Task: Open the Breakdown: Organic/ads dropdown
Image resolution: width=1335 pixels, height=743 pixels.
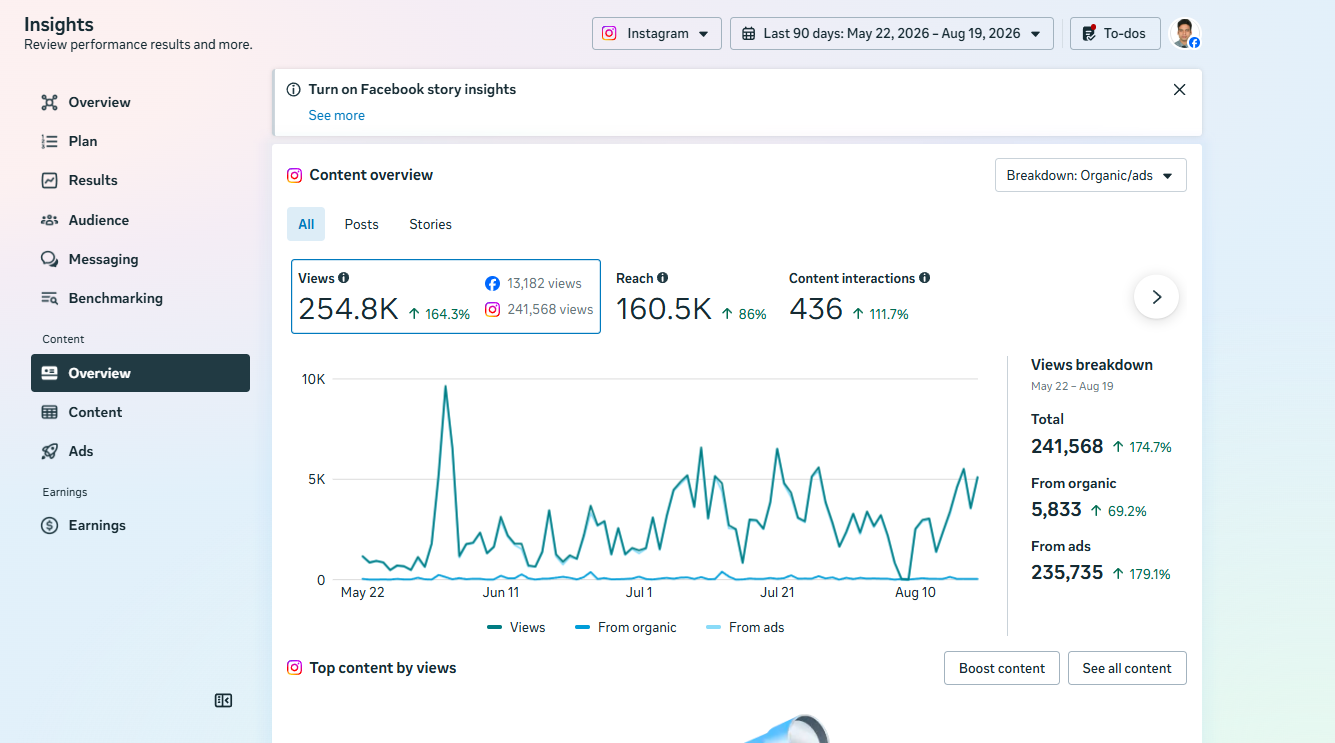Action: coord(1091,175)
